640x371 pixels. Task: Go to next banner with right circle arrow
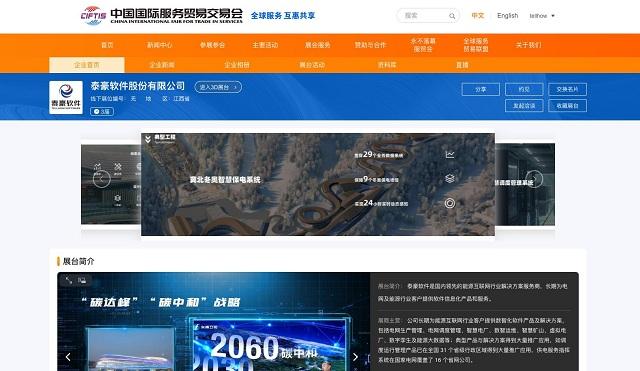click(534, 179)
